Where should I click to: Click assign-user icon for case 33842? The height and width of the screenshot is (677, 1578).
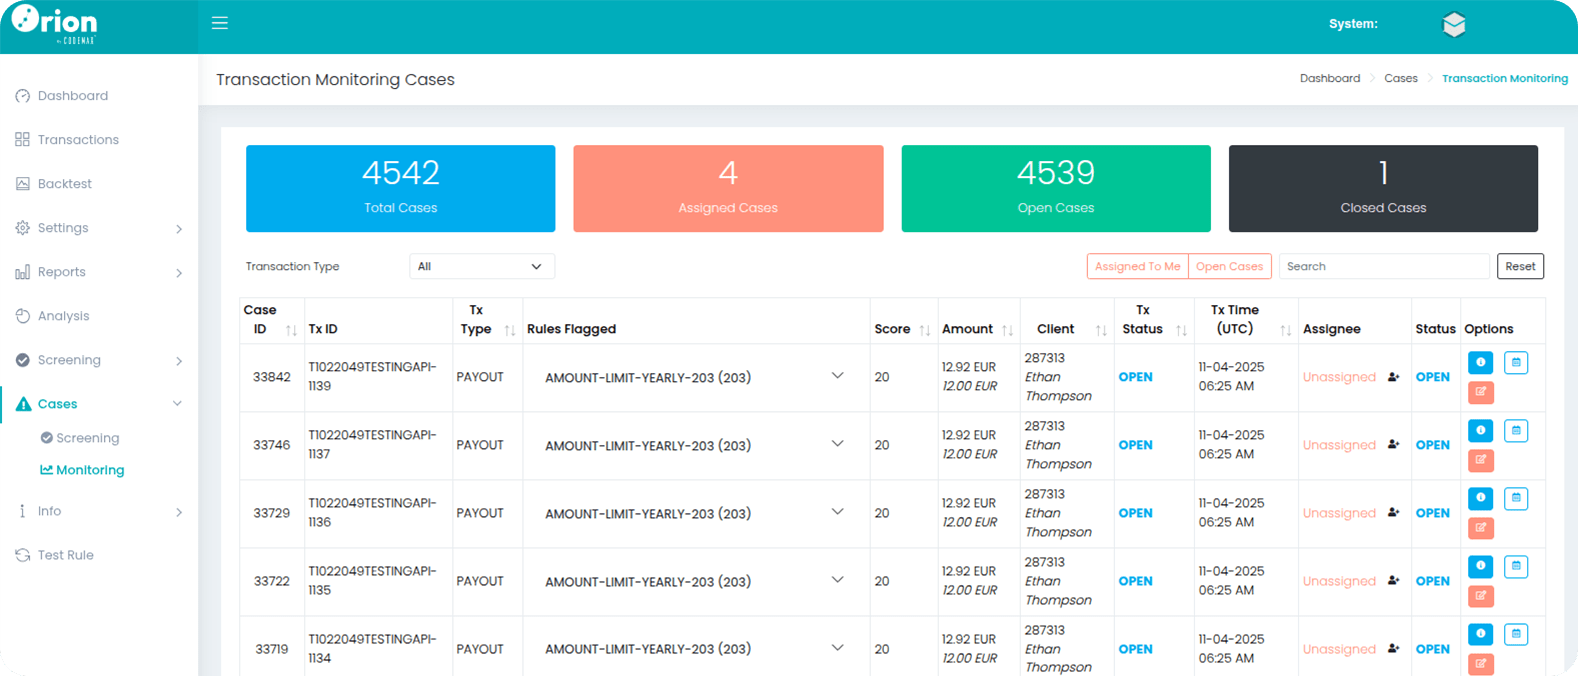[x=1393, y=377]
